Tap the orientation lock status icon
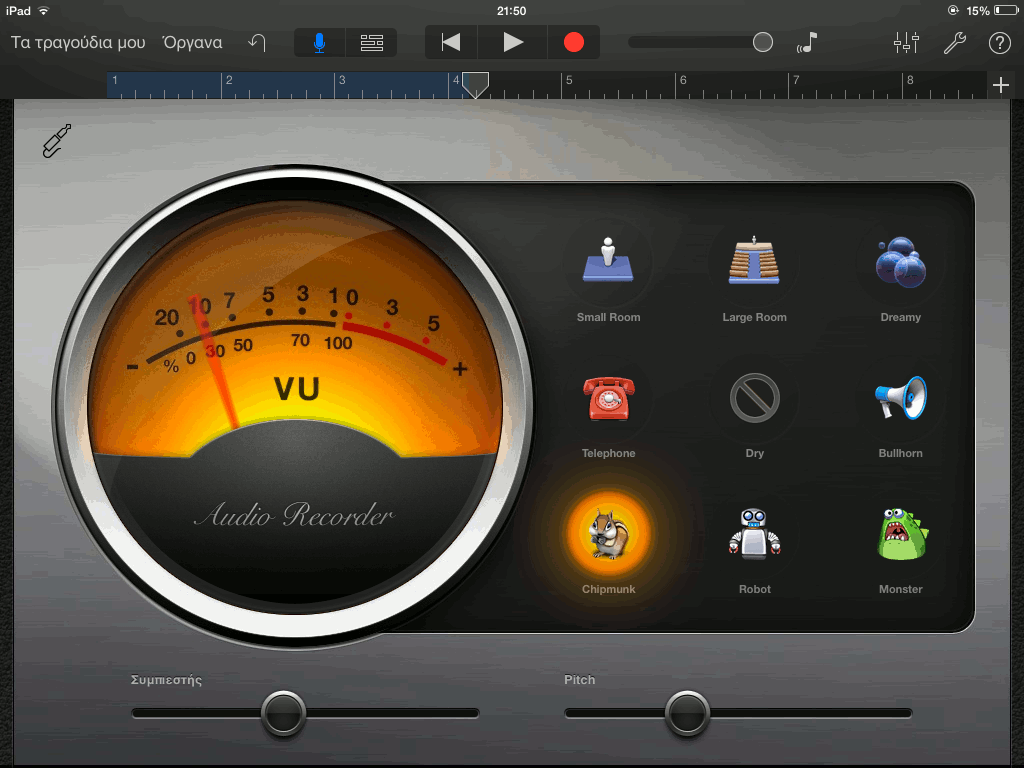 tap(953, 10)
